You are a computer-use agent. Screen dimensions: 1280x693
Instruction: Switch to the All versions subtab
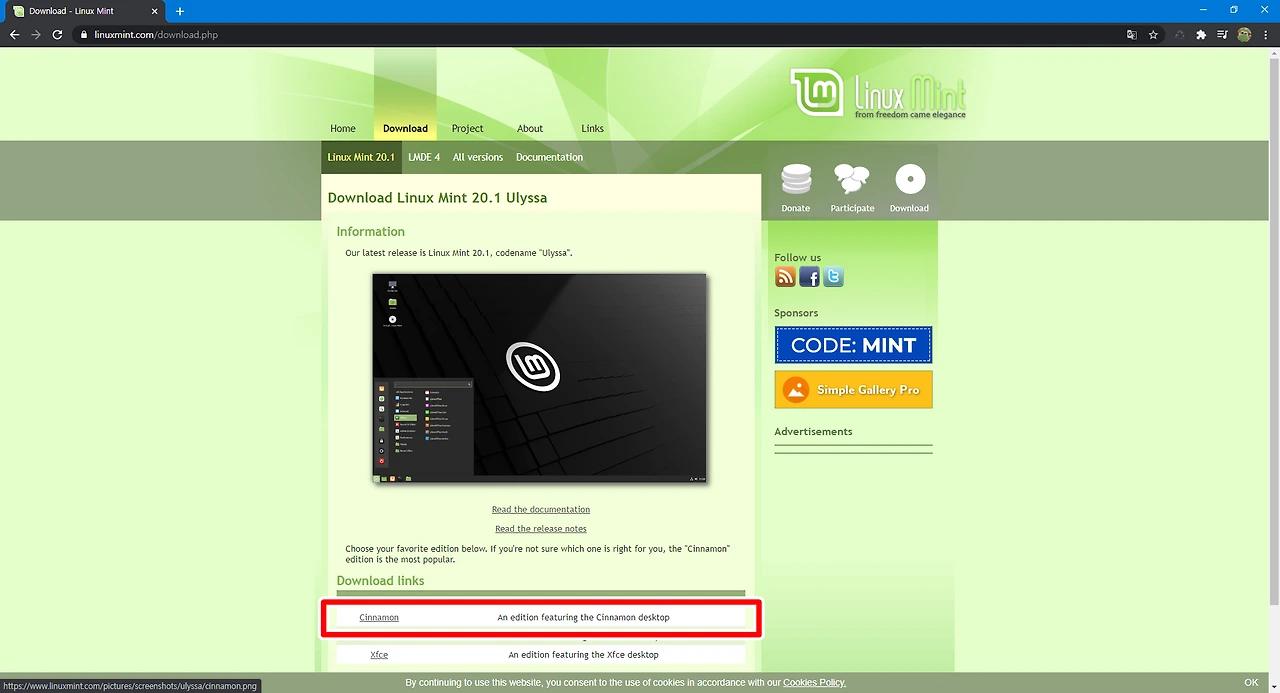(478, 157)
